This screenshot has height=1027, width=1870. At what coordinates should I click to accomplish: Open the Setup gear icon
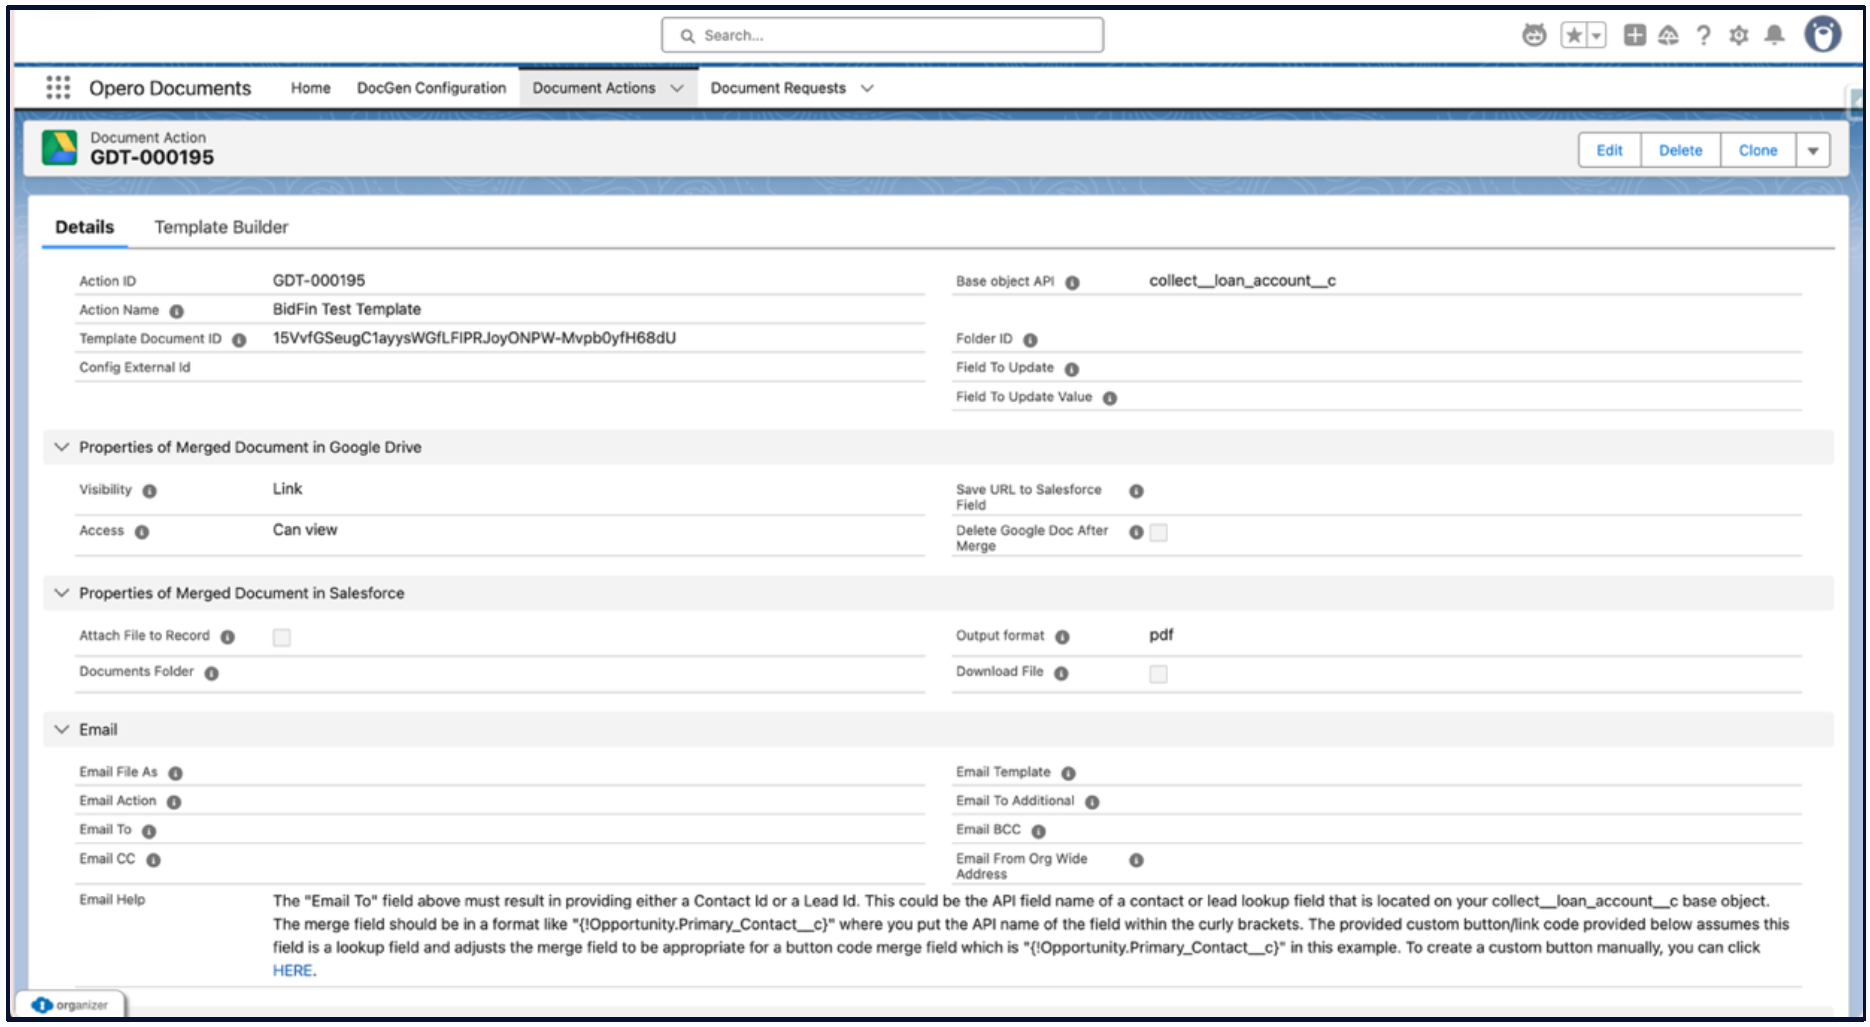[1739, 36]
